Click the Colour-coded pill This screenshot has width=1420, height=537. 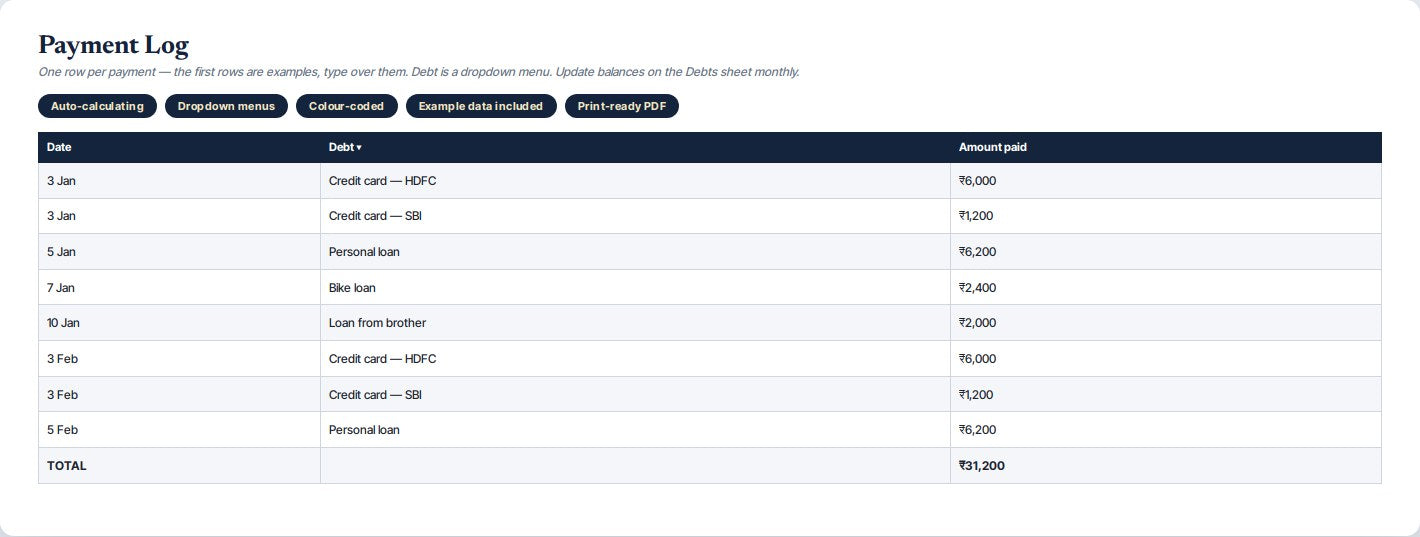(346, 106)
